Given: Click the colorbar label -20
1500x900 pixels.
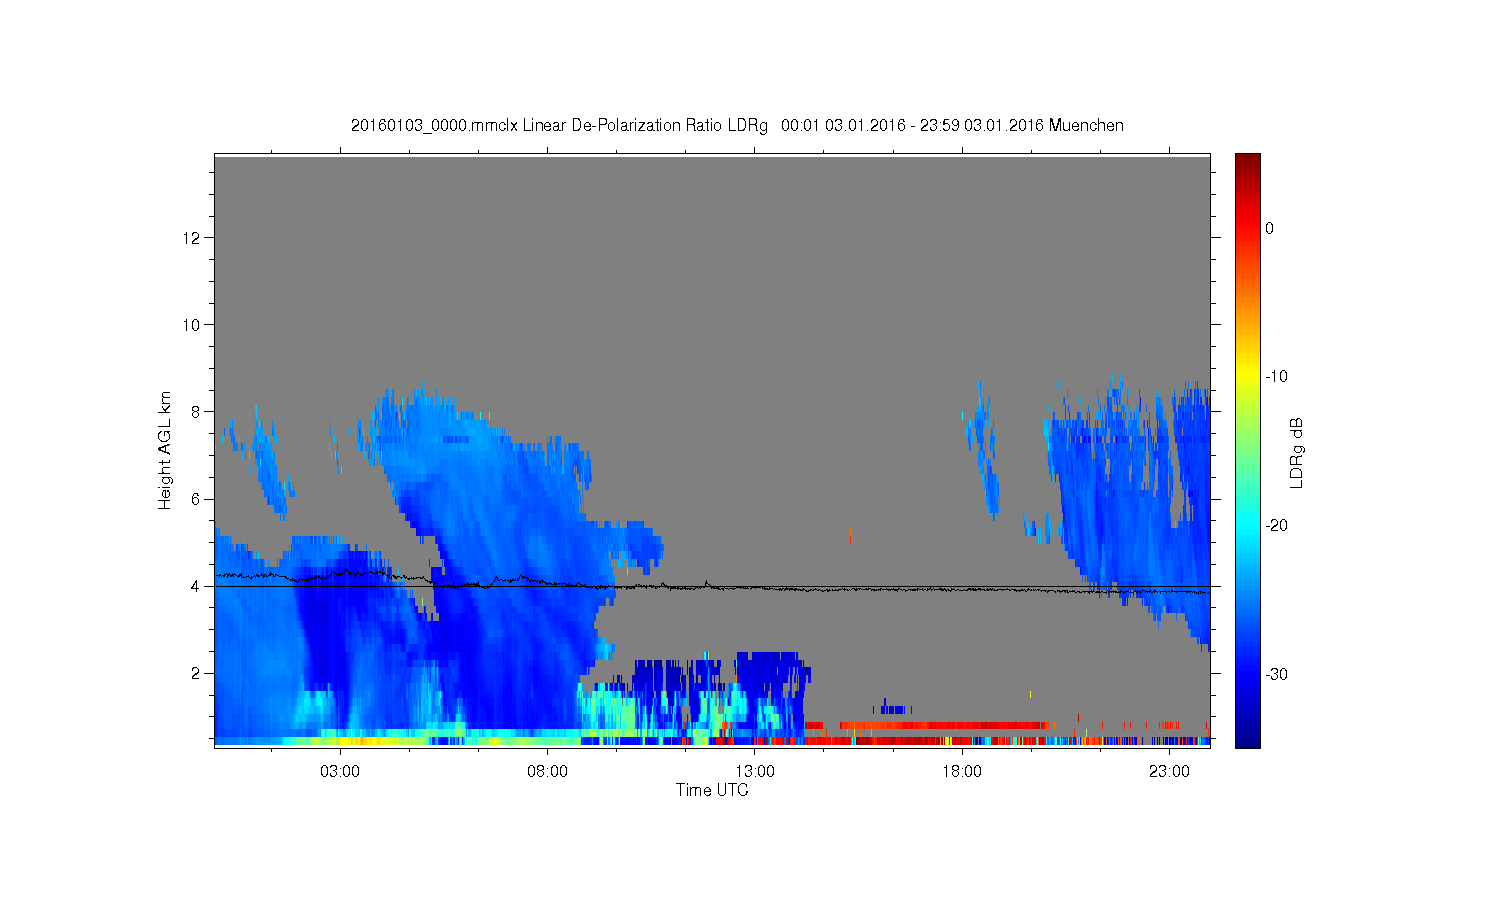Looking at the screenshot, I should pyautogui.click(x=1276, y=526).
